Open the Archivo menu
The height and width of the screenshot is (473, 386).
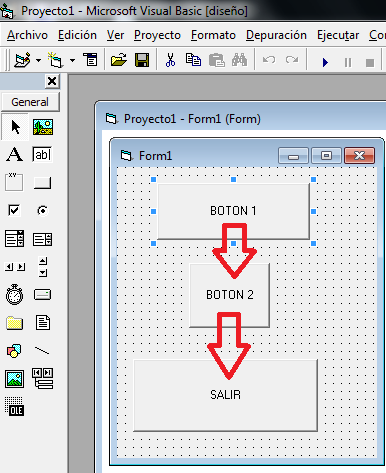[x=27, y=35]
